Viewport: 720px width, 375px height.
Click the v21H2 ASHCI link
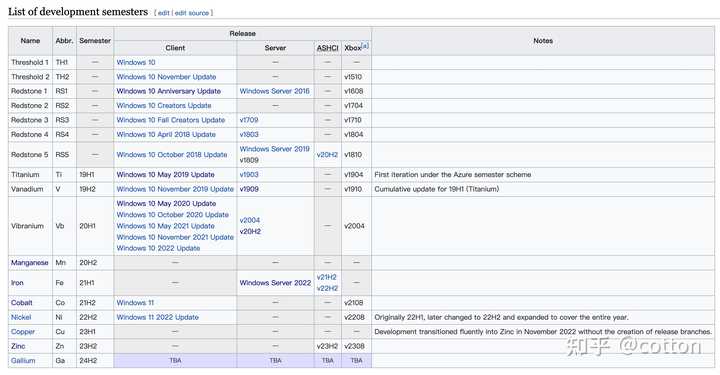pyautogui.click(x=326, y=277)
